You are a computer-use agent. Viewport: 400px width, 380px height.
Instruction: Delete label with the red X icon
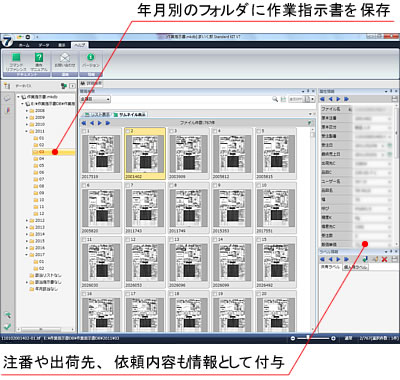click(385, 259)
